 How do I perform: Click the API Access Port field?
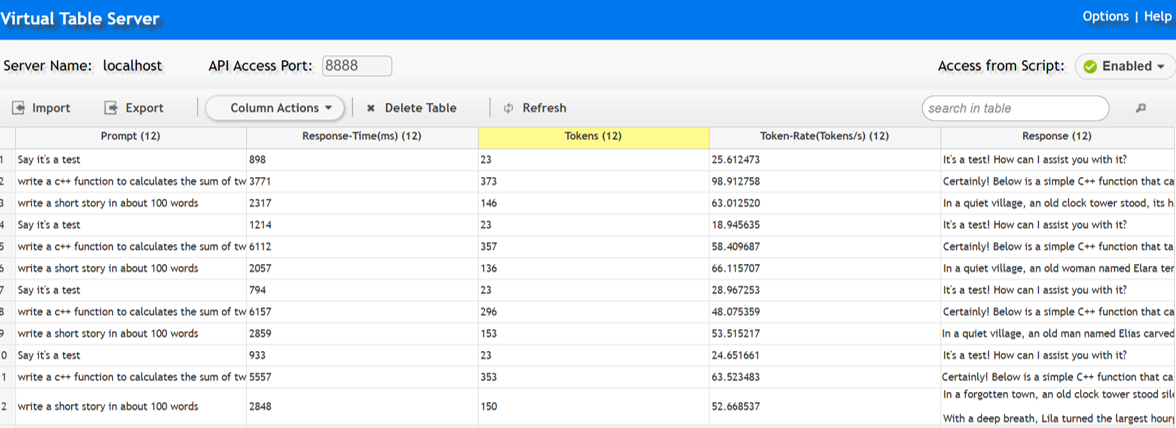pyautogui.click(x=355, y=66)
